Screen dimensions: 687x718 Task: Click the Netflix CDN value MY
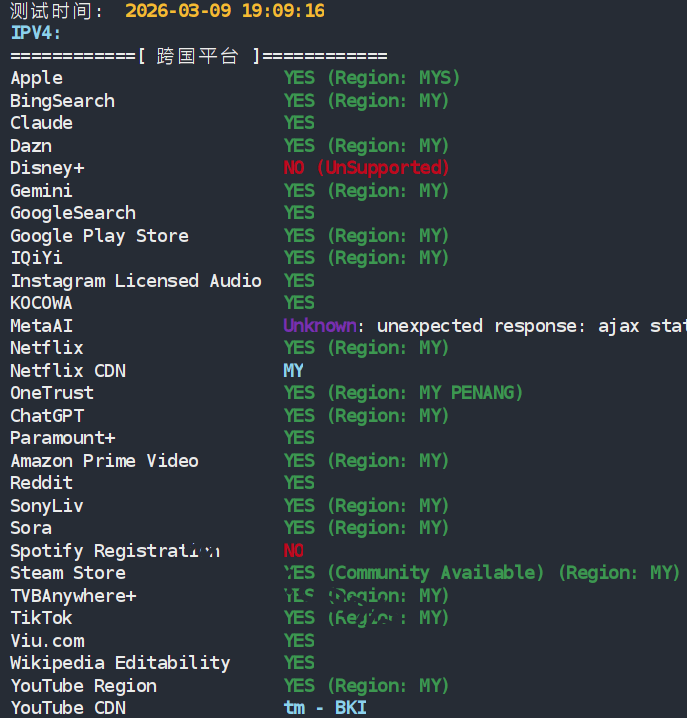[293, 371]
